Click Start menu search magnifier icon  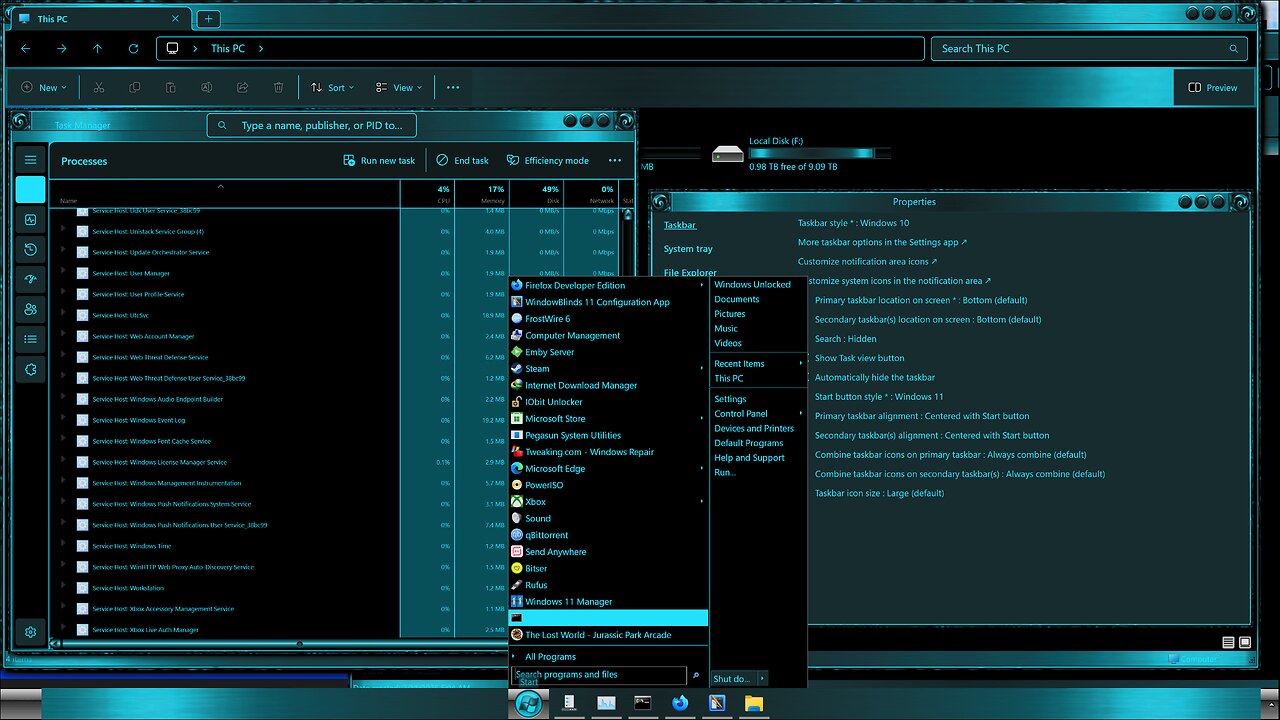[x=696, y=675]
